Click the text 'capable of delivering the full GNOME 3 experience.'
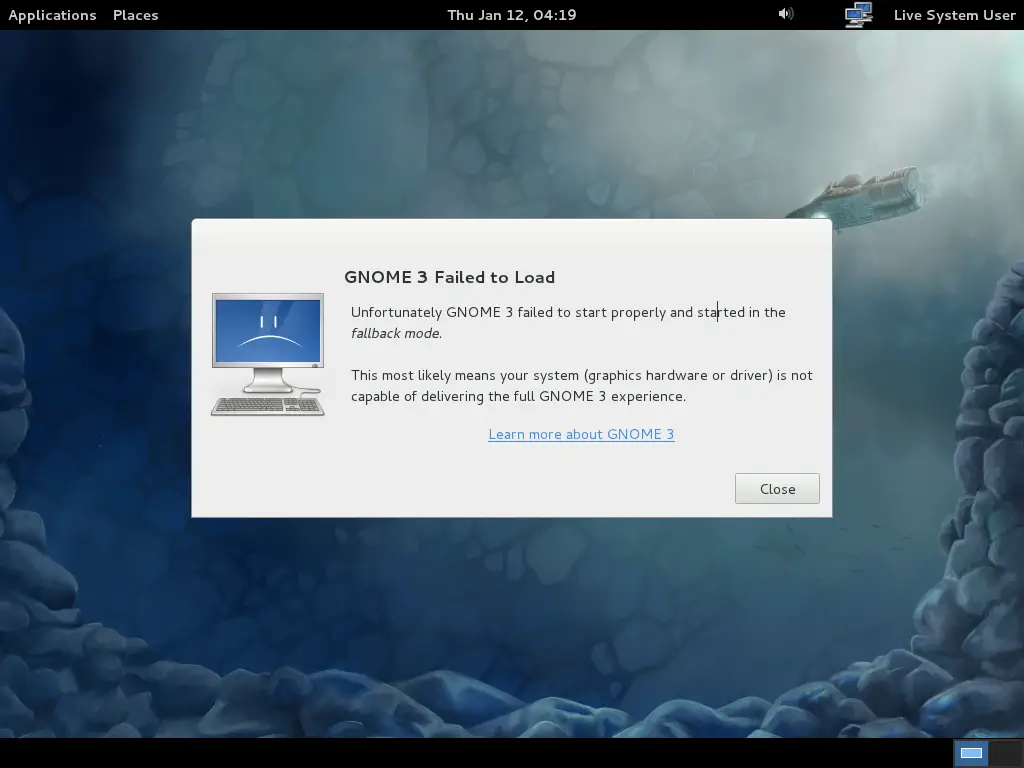 click(519, 396)
